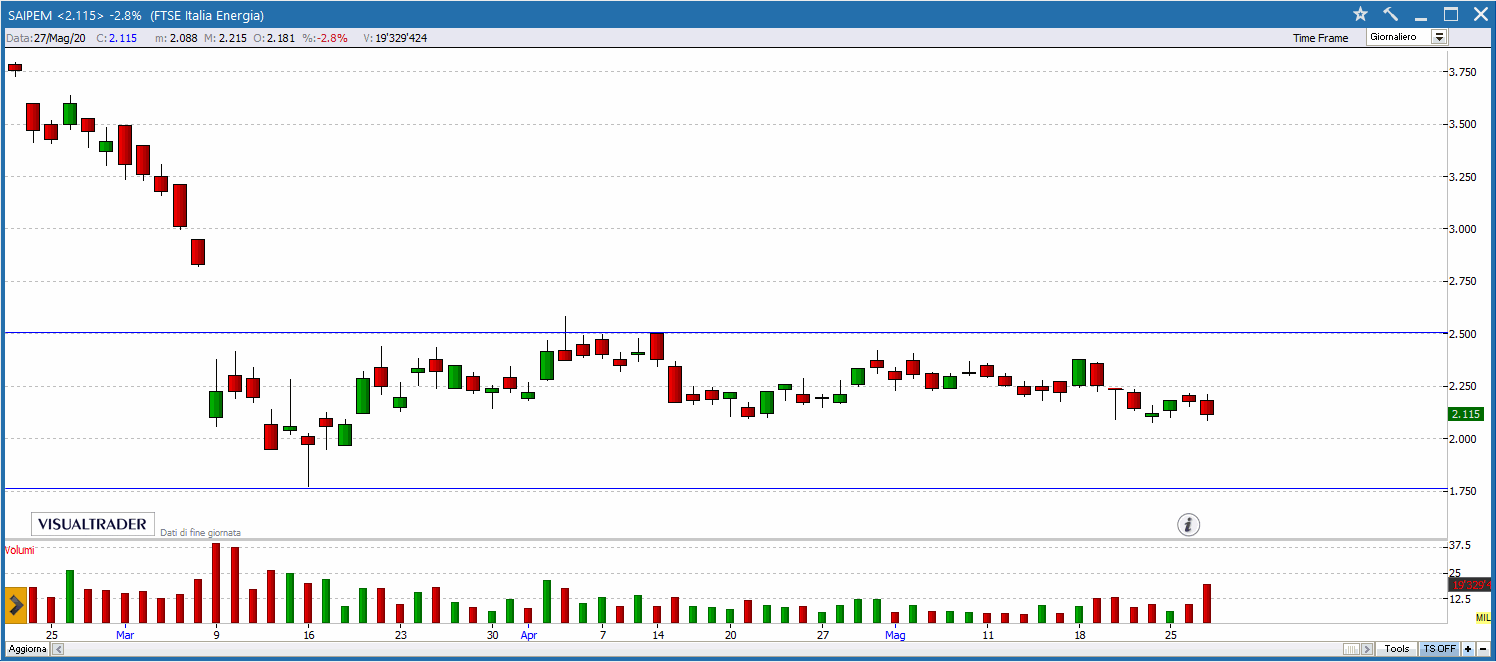1496x662 pixels.
Task: Expand the orange side panel arrow
Action: click(16, 604)
